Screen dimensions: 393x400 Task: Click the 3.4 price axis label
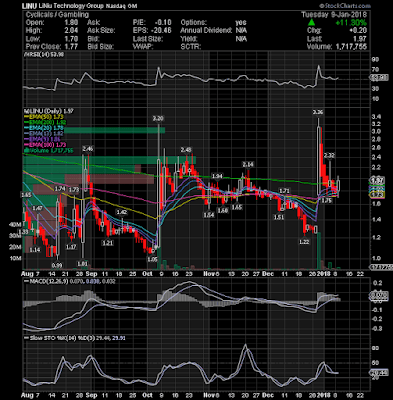click(x=377, y=117)
